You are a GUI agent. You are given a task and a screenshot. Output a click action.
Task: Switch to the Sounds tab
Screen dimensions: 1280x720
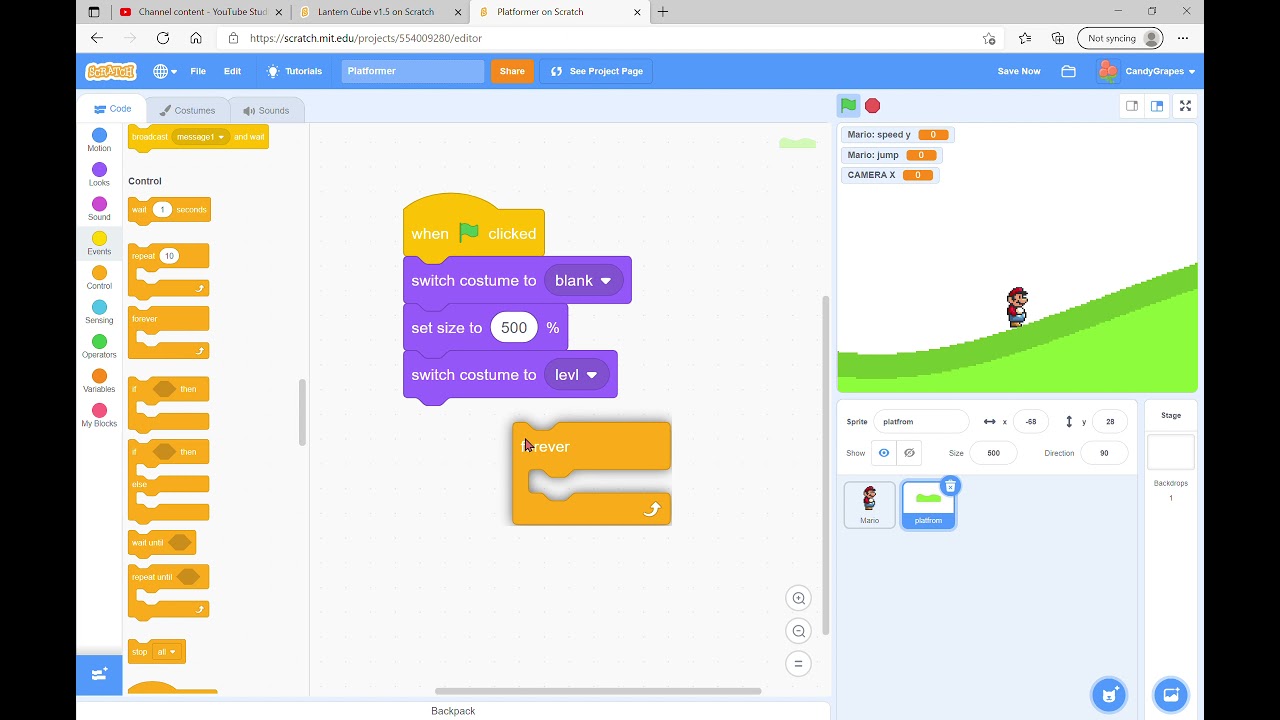click(266, 110)
